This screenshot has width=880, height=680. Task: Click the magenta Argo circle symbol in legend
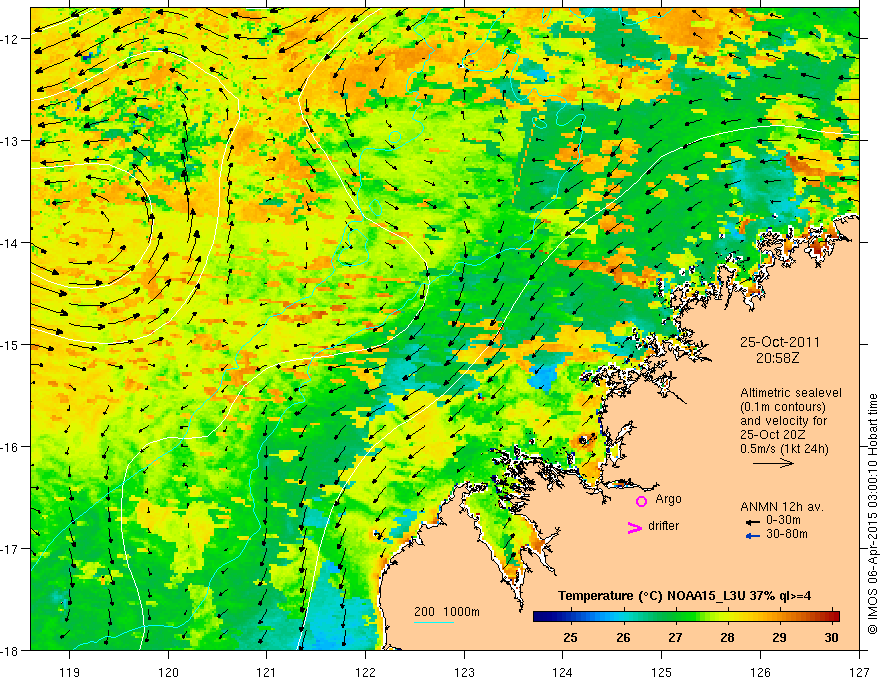(641, 501)
